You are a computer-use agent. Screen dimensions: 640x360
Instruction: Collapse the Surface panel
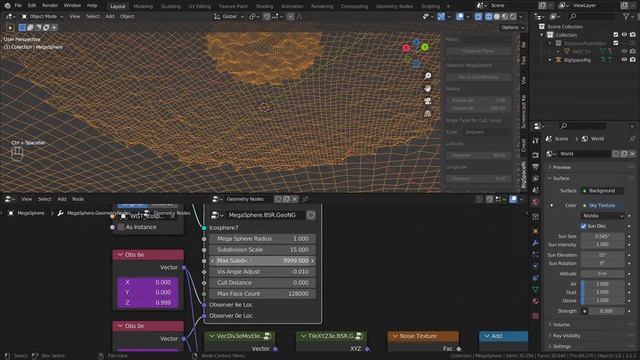561,178
